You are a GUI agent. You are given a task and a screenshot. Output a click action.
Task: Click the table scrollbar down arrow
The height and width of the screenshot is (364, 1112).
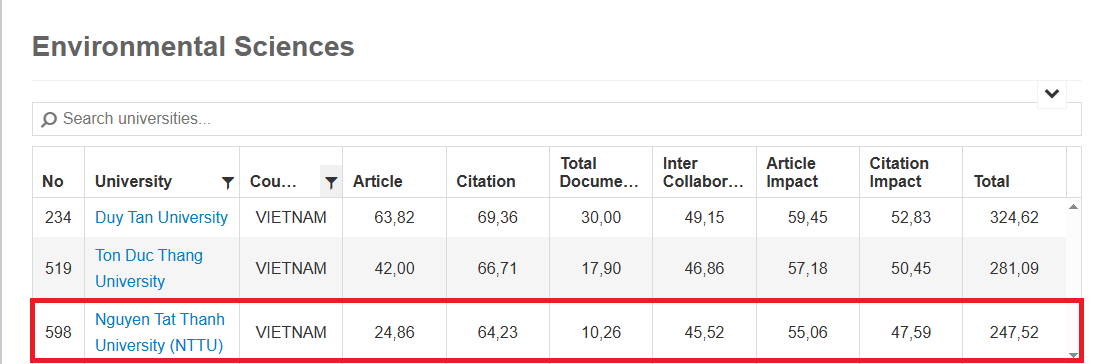click(x=1073, y=355)
